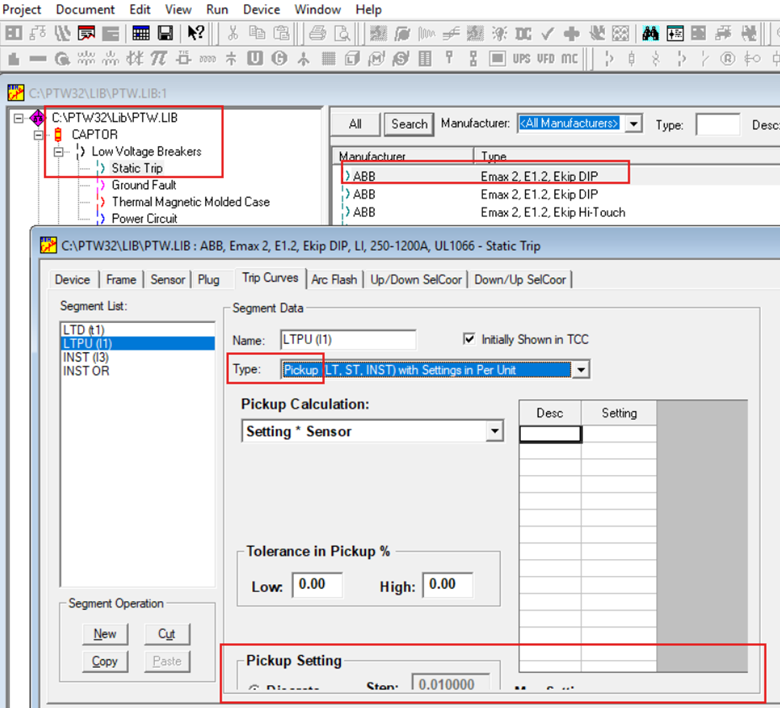
Task: Click the context help arrow icon
Action: click(196, 33)
